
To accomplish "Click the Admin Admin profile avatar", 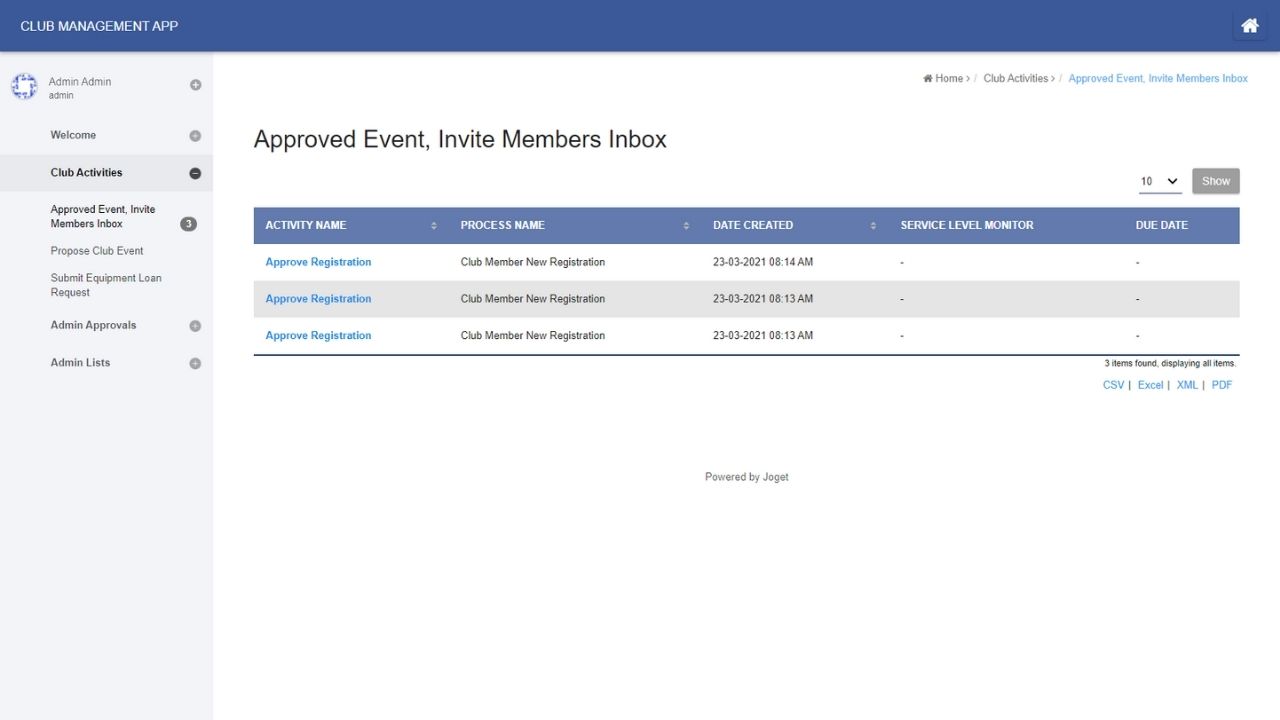I will [x=24, y=87].
